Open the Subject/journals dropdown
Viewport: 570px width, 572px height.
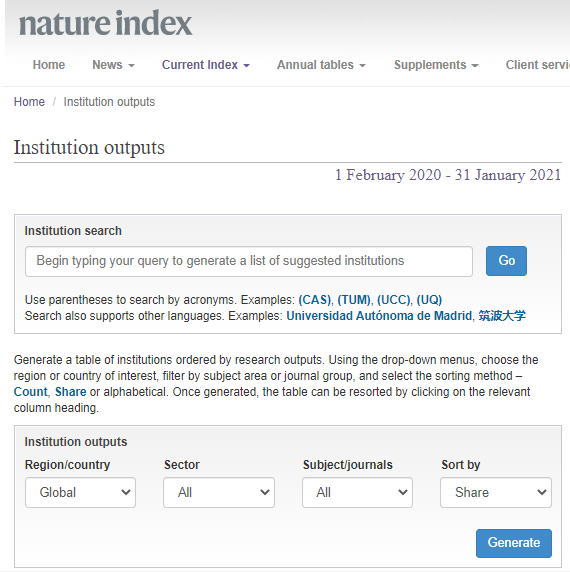pos(357,492)
